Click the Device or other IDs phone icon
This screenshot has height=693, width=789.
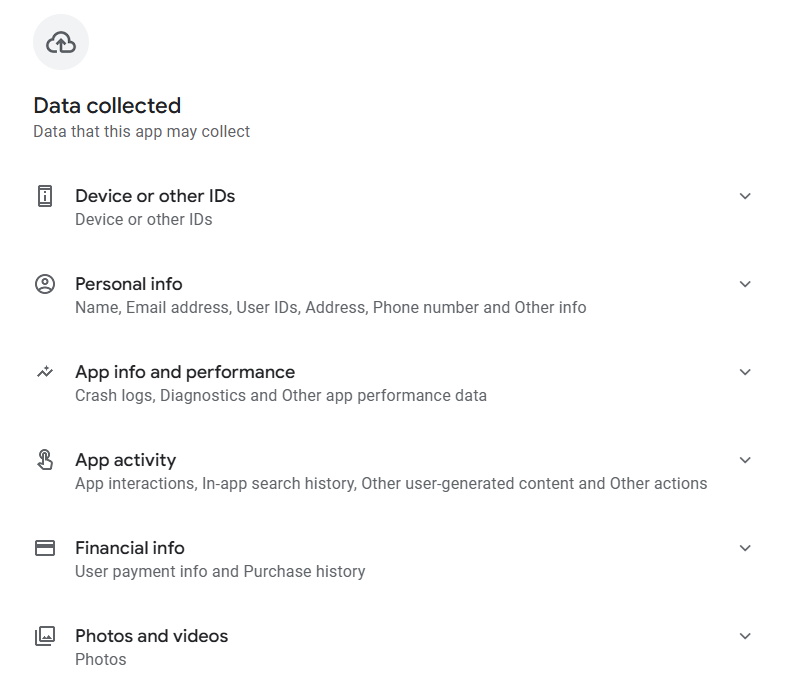tap(45, 196)
